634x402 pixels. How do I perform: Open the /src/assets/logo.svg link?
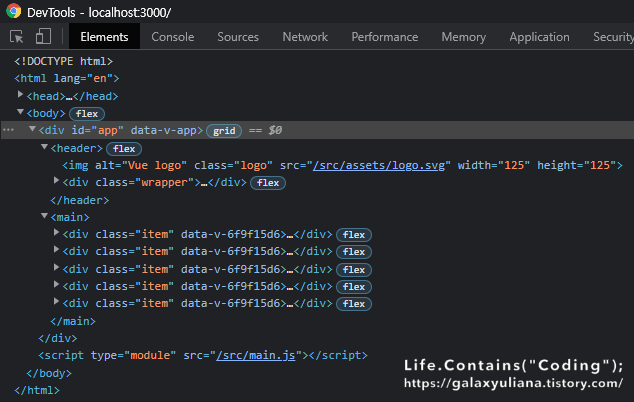coord(378,165)
